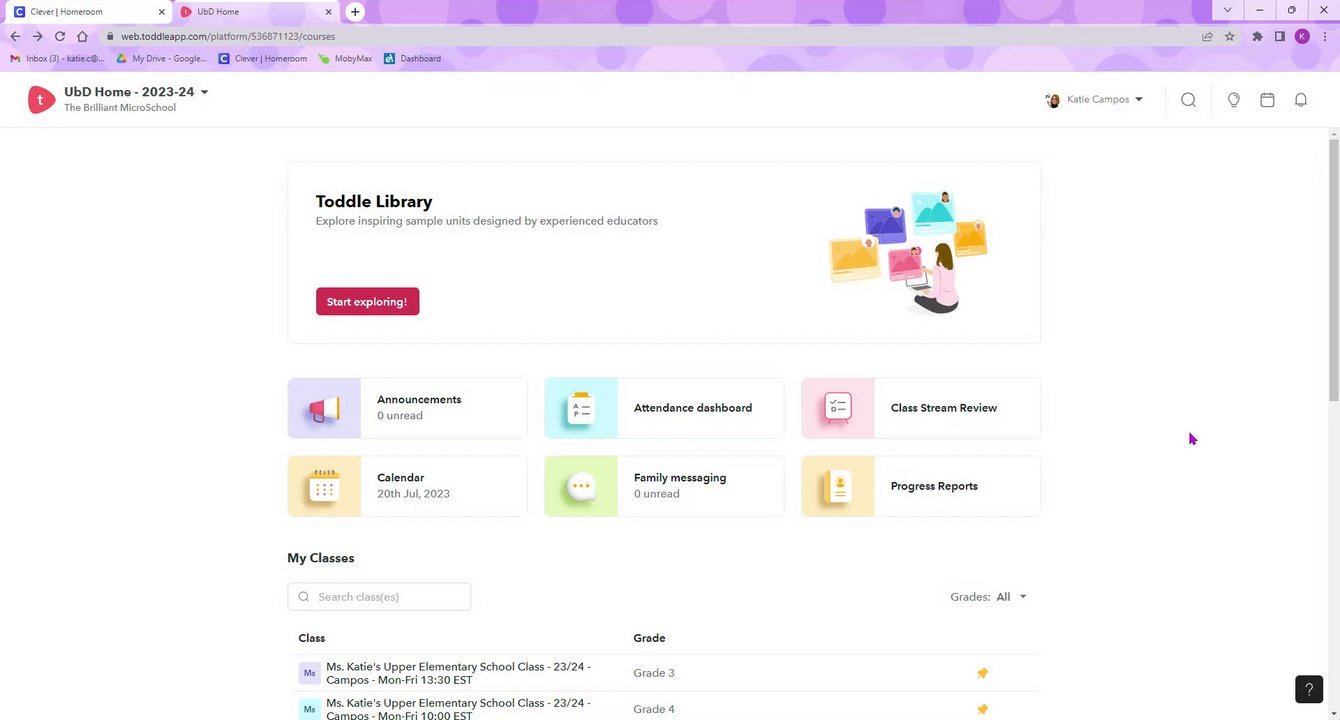This screenshot has width=1340, height=720.
Task: Click the Toddle logo icon
Action: tap(41, 99)
